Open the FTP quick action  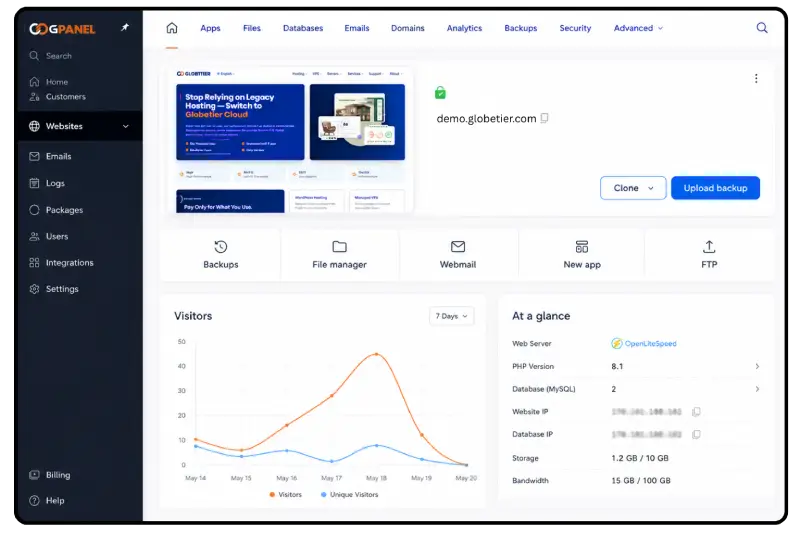point(709,255)
